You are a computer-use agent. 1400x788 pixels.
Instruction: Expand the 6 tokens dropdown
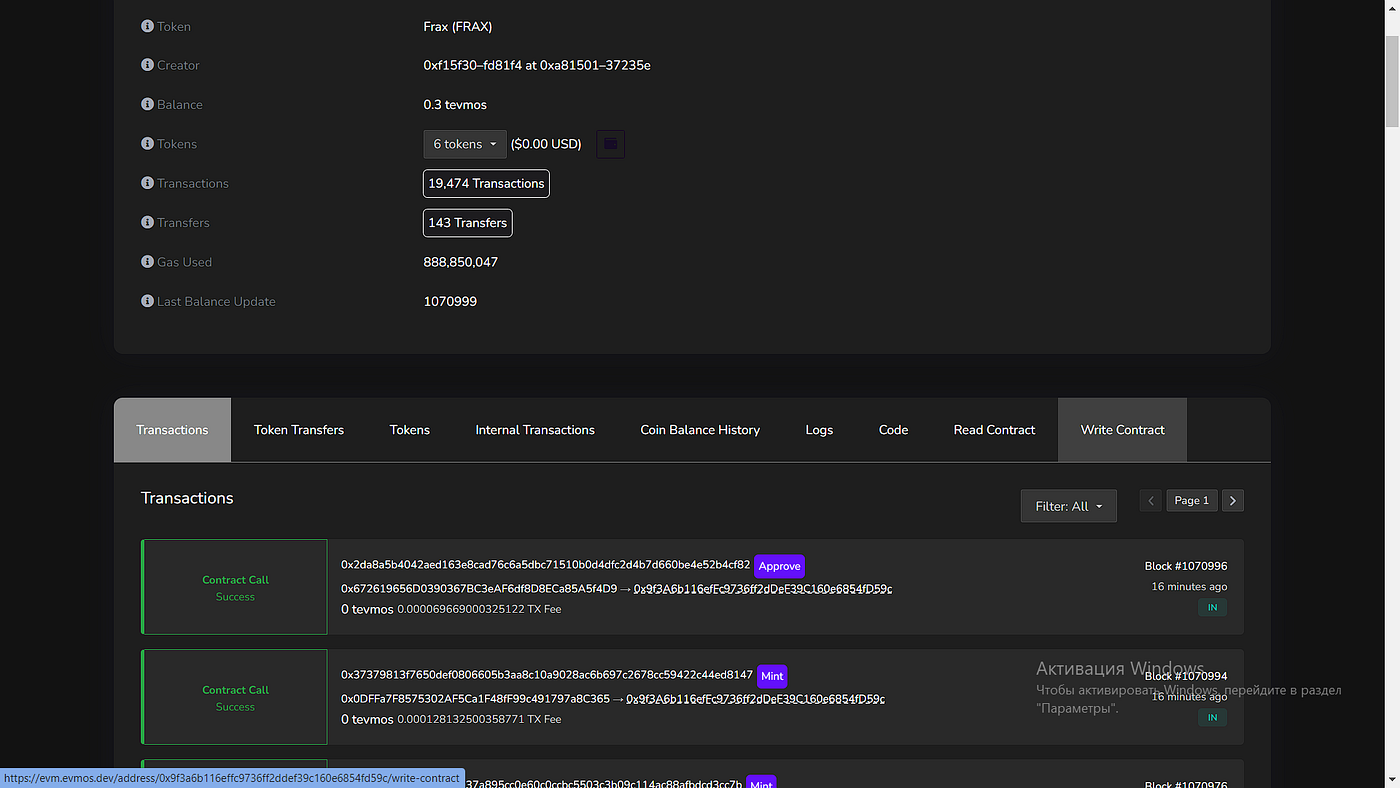[x=465, y=144]
